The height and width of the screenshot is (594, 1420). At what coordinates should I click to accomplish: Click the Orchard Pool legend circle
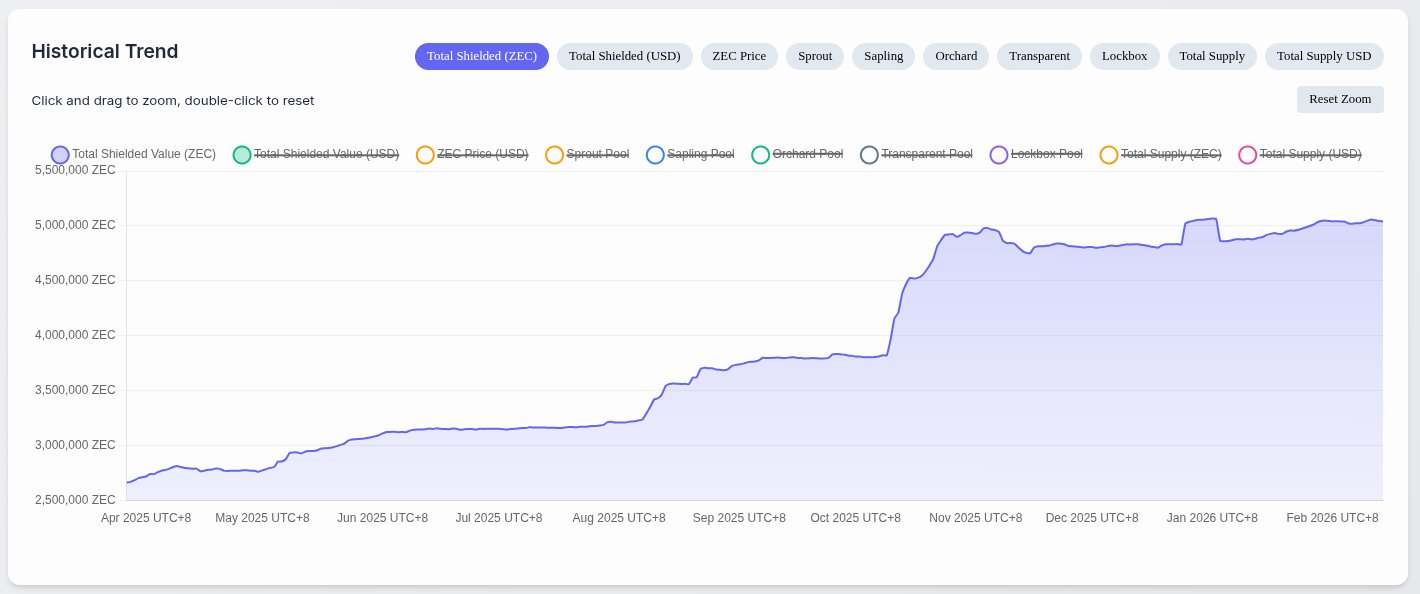point(761,155)
